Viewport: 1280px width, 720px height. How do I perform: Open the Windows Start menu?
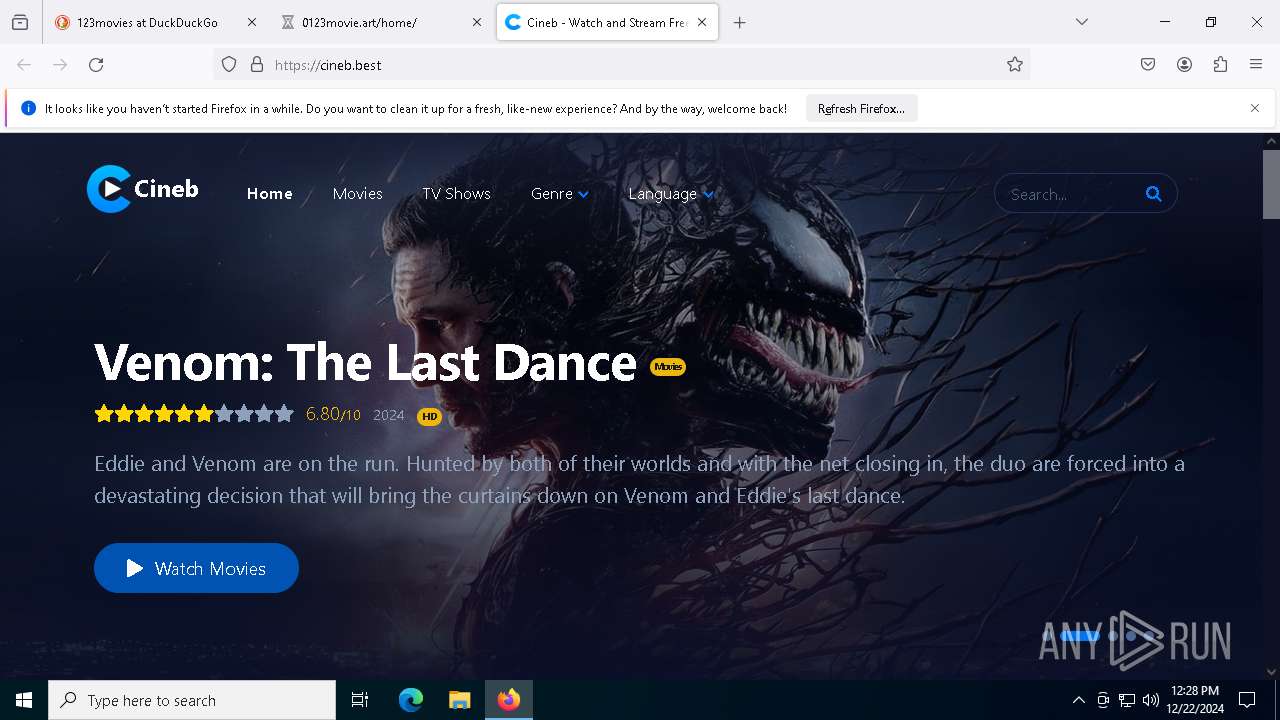click(x=24, y=700)
